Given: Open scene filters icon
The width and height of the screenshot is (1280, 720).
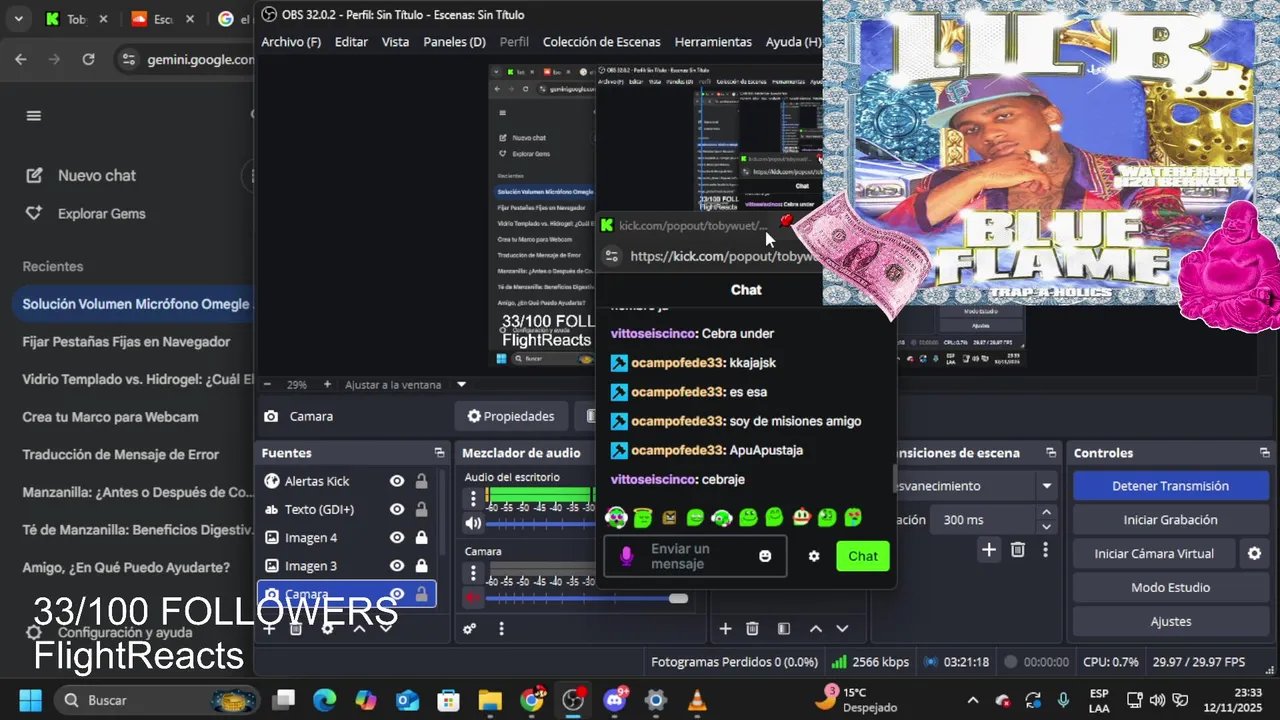Looking at the screenshot, I should (784, 629).
